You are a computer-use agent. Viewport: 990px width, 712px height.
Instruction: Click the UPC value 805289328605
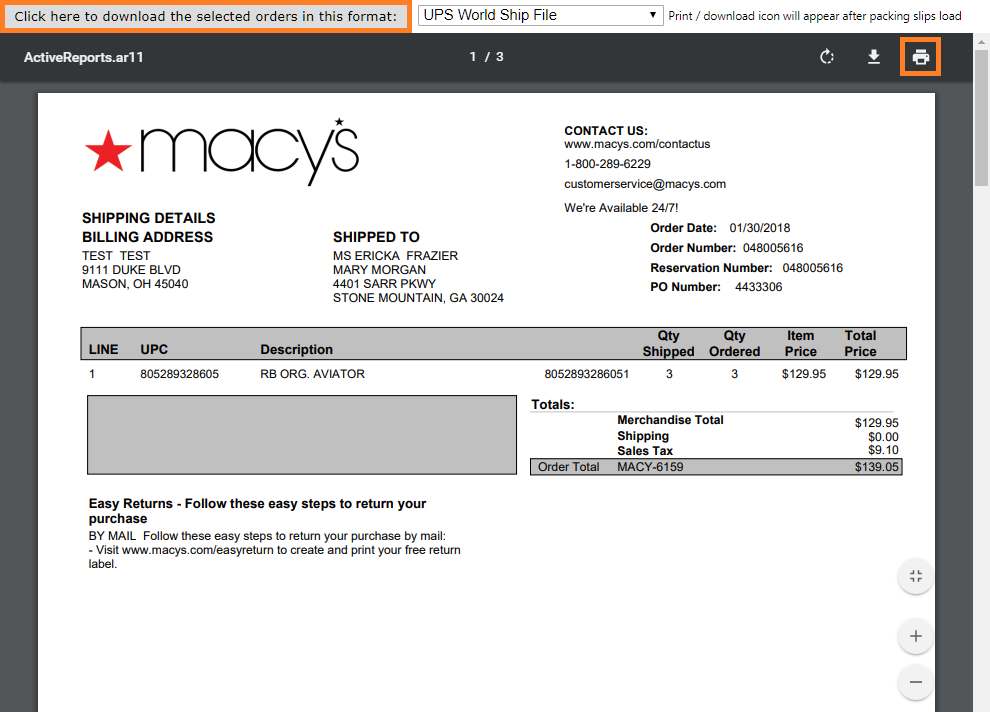point(179,374)
